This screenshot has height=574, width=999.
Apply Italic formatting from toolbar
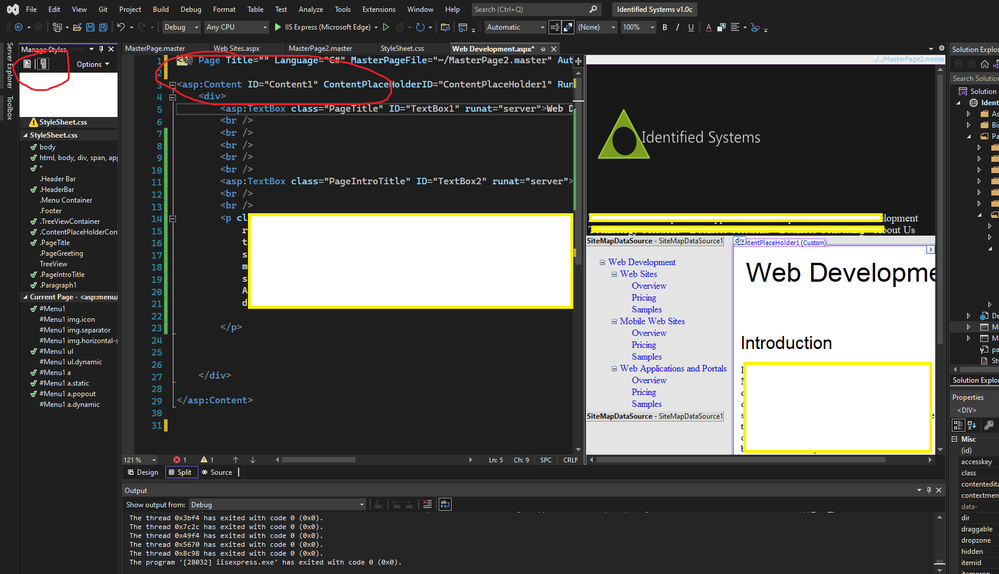[677, 27]
